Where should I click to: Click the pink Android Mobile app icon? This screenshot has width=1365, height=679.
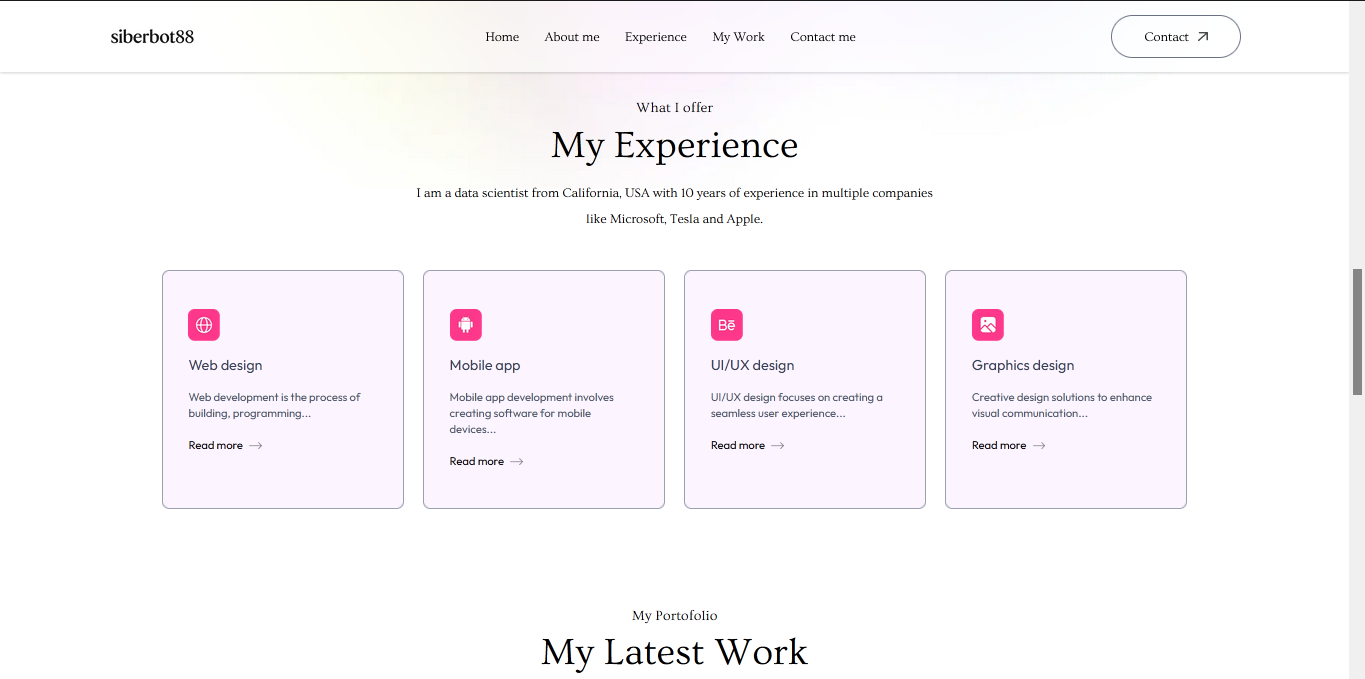click(465, 325)
